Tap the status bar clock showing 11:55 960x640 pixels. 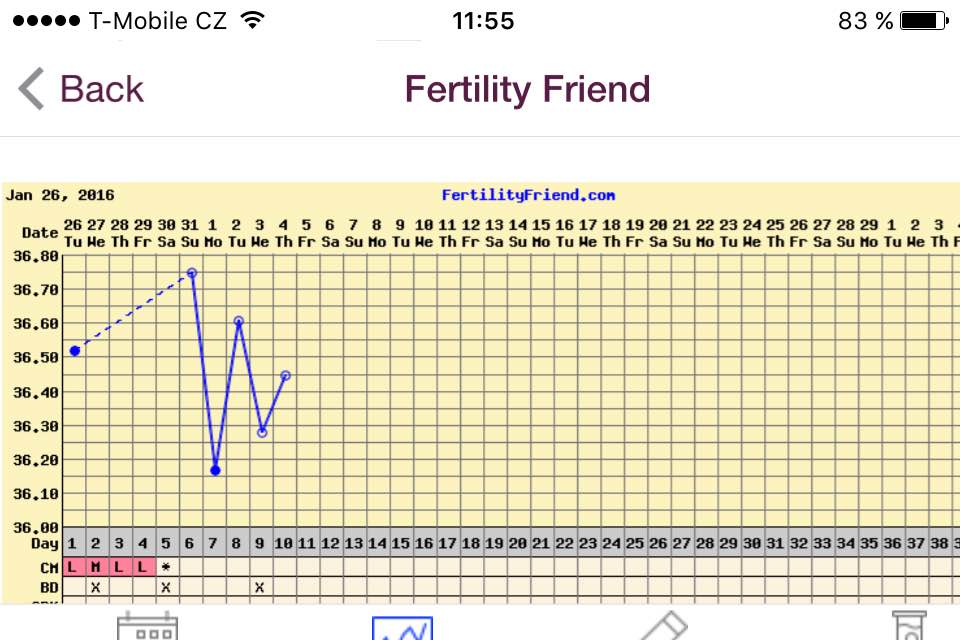(x=483, y=21)
